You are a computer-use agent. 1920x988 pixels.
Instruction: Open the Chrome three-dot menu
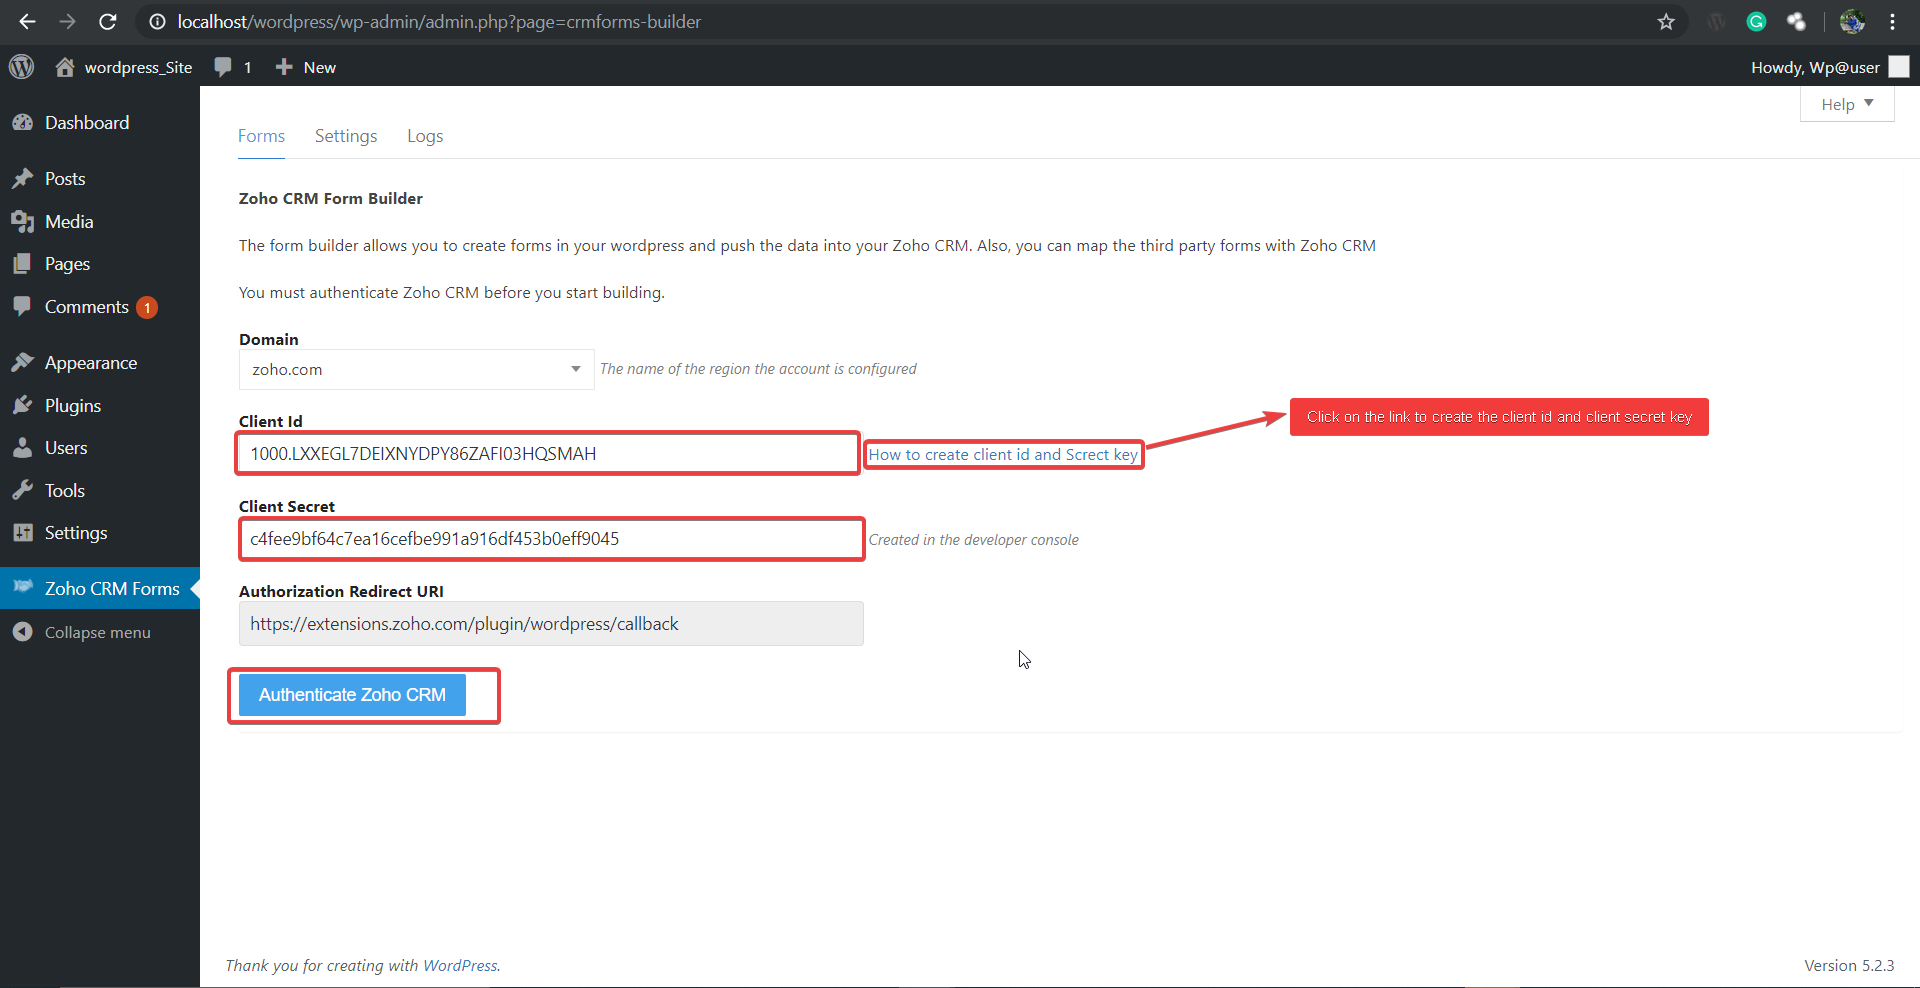[x=1893, y=22]
